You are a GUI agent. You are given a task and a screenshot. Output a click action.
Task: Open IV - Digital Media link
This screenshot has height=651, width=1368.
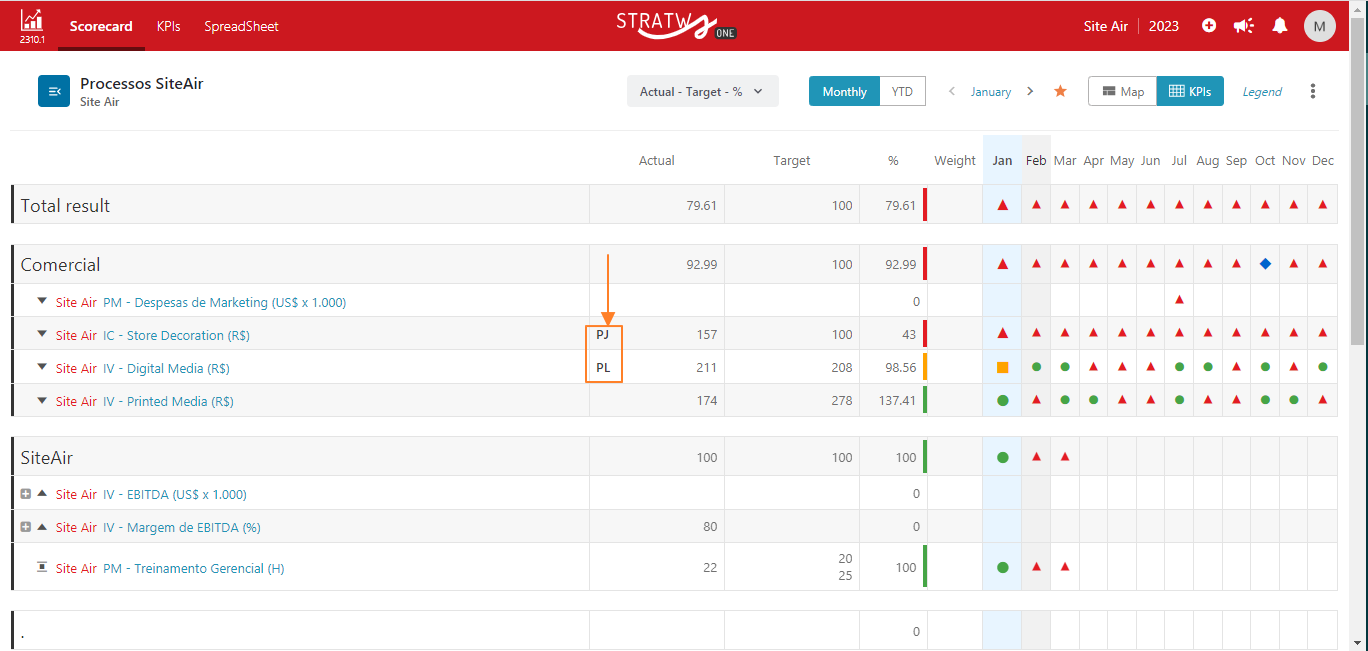[x=166, y=368]
